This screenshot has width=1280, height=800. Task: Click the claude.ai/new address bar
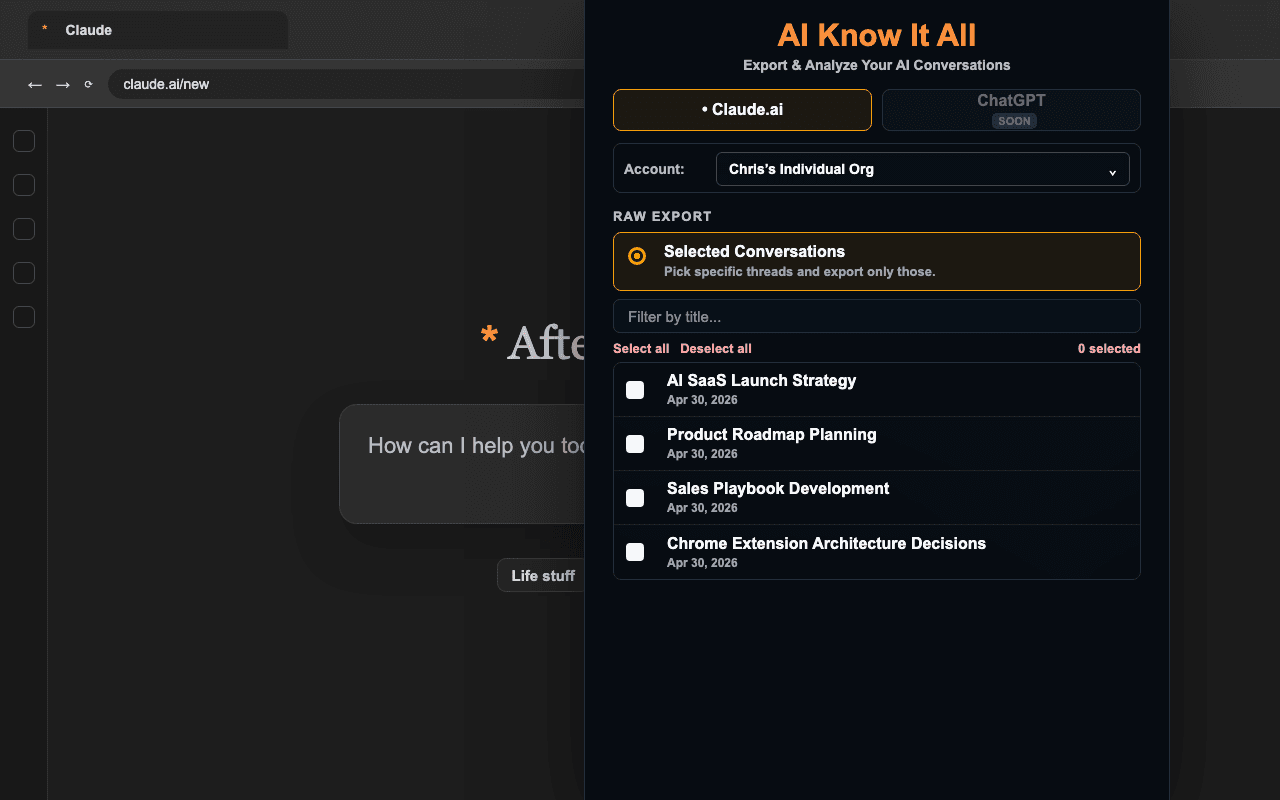(x=346, y=84)
